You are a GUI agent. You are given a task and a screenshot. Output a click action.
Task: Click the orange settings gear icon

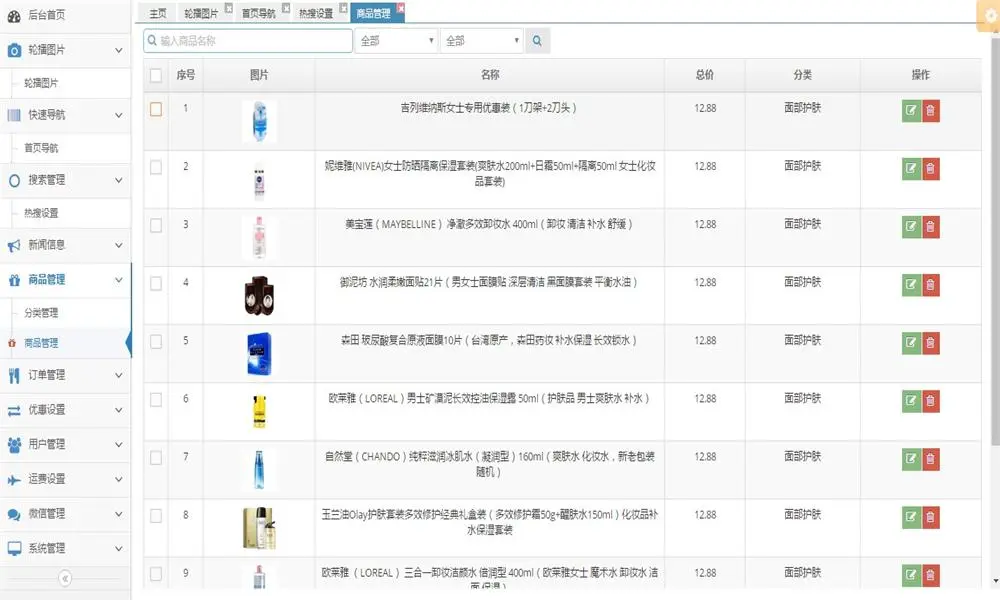(x=990, y=16)
